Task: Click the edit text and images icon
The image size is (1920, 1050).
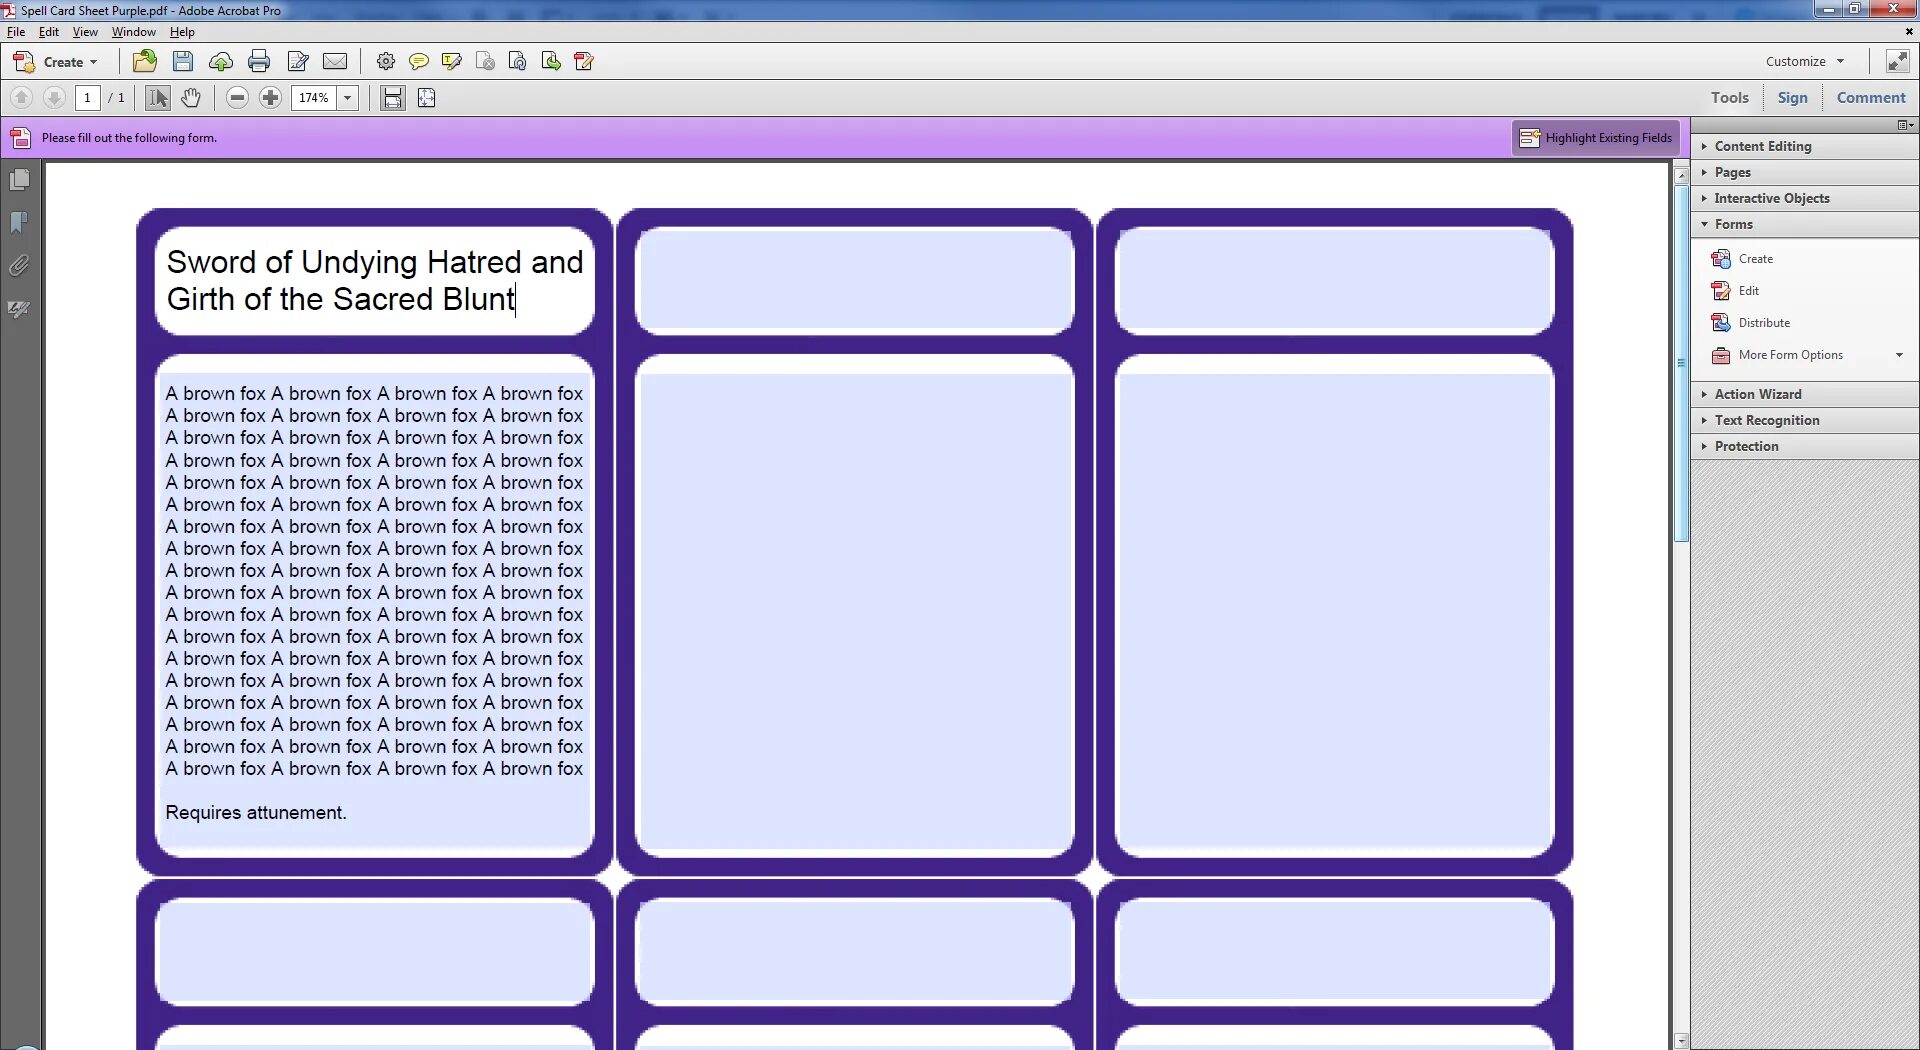Action: 297,62
